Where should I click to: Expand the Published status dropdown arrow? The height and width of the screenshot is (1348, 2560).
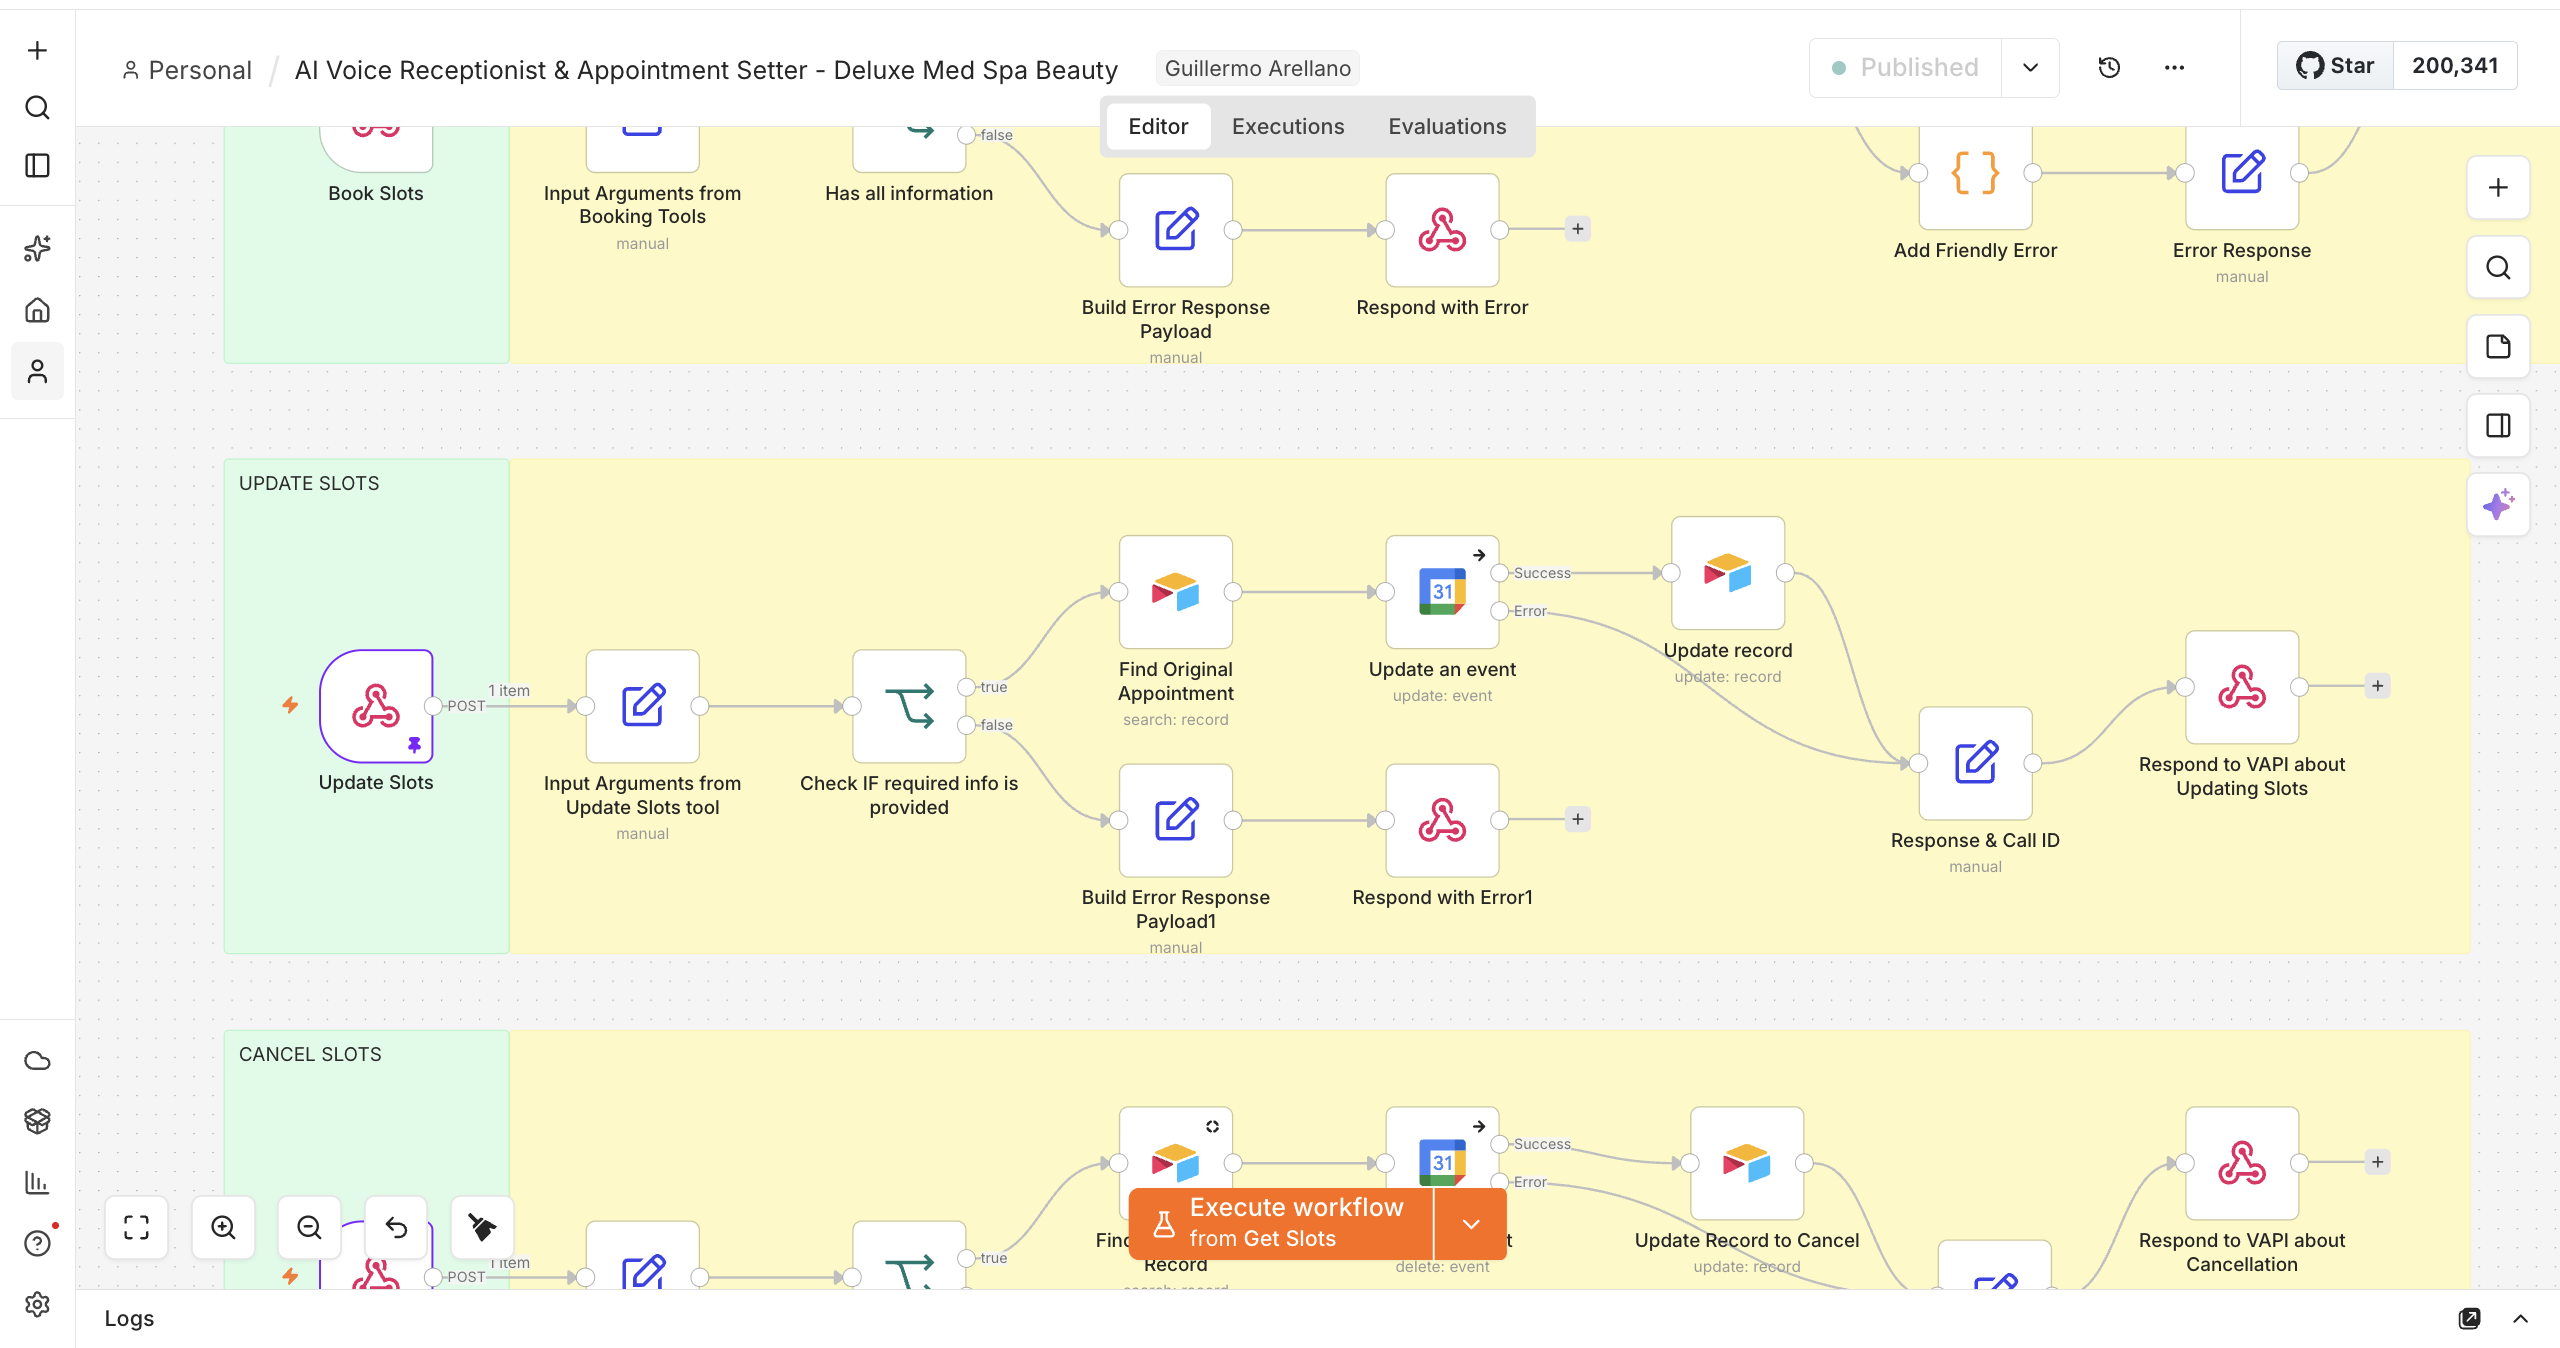pos(2030,68)
